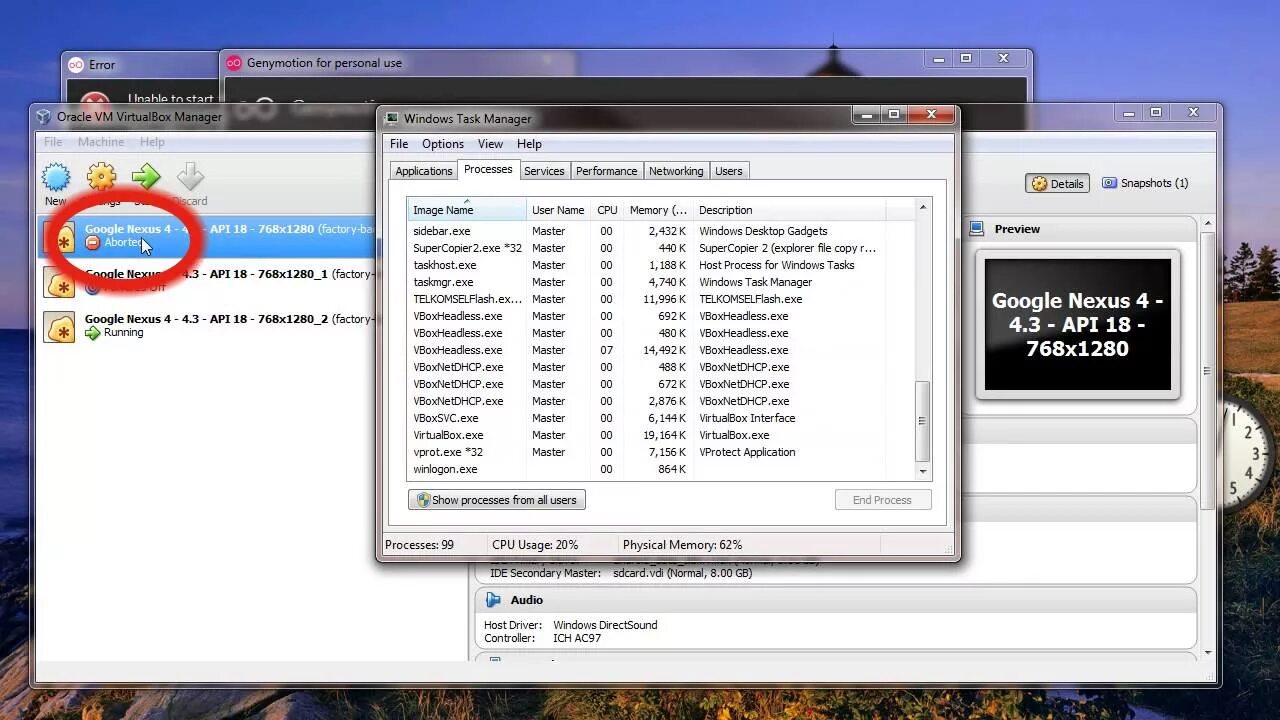Click the Start green arrow icon
This screenshot has width=1280, height=720.
pyautogui.click(x=146, y=177)
